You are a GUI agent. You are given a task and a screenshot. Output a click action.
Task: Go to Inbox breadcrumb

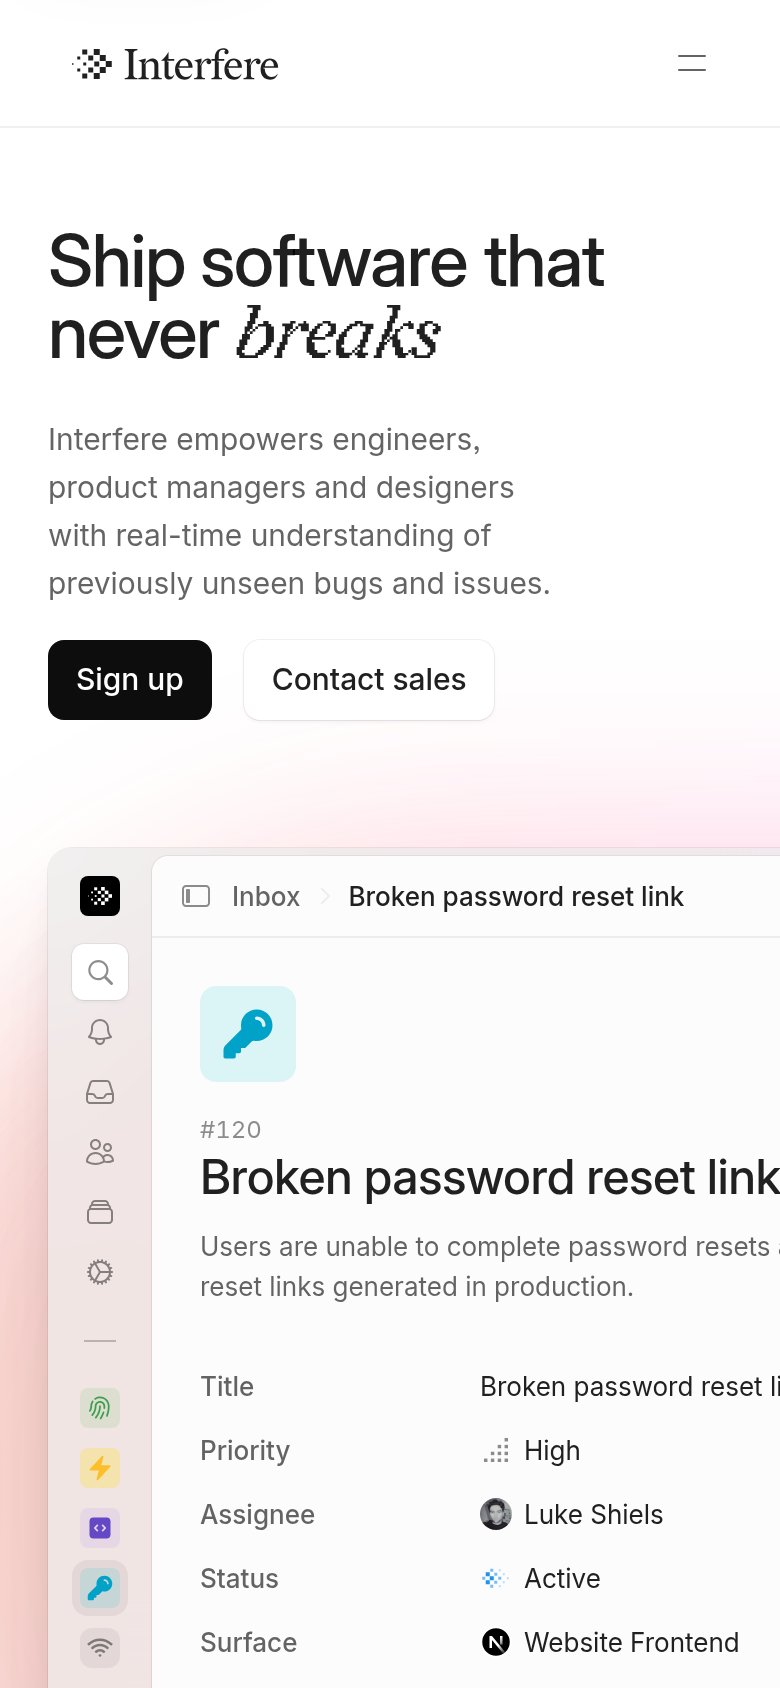click(x=266, y=897)
